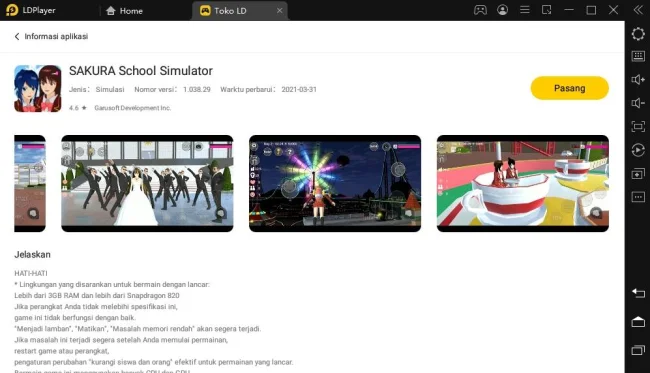Open the partially visible first screenshot thumbnail
650x373 pixels.
(x=30, y=183)
